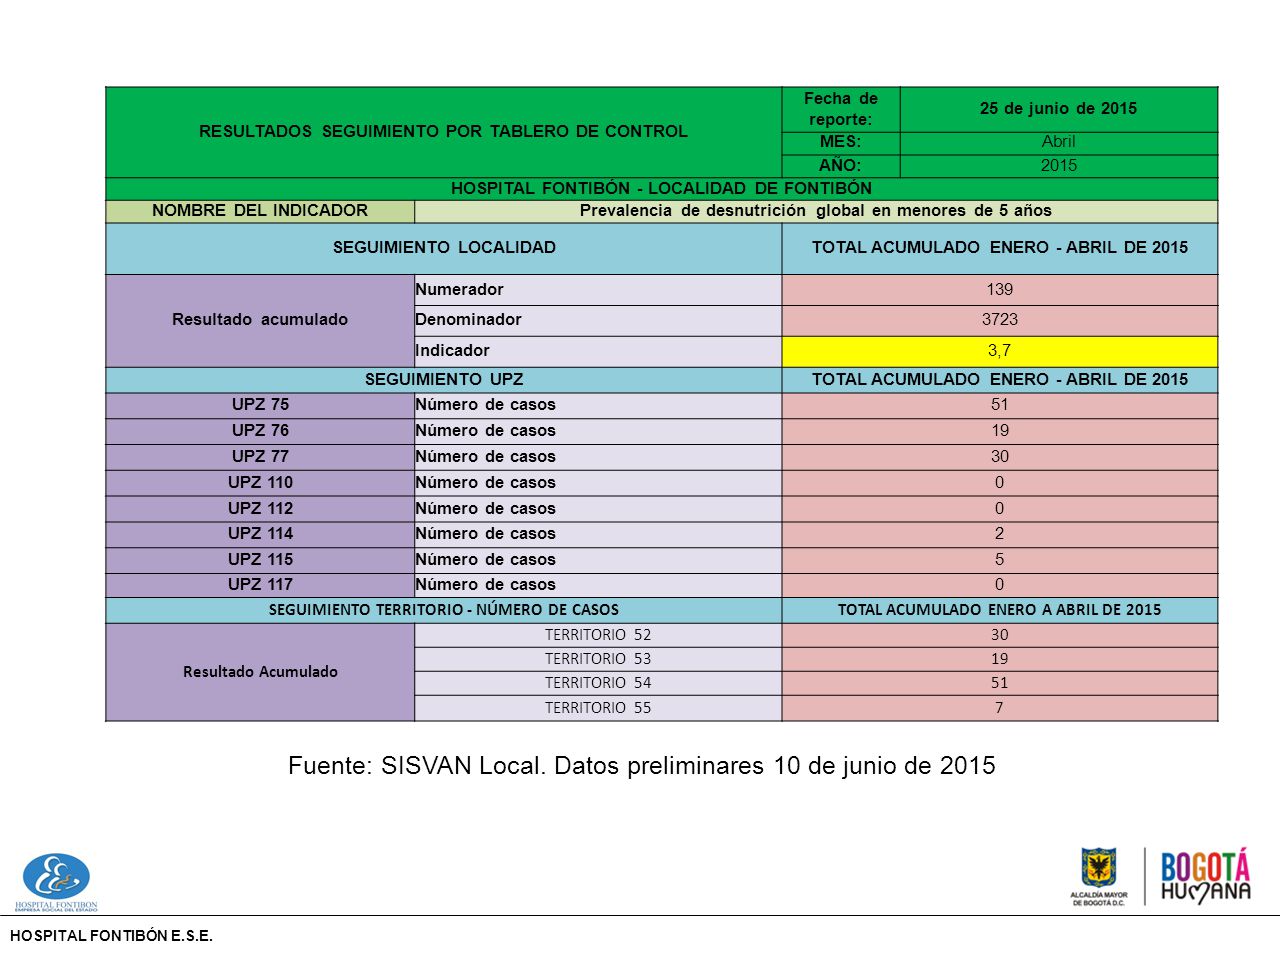Click the Fuente: SISVAN Local caption
The height and width of the screenshot is (960, 1280).
coord(642,766)
